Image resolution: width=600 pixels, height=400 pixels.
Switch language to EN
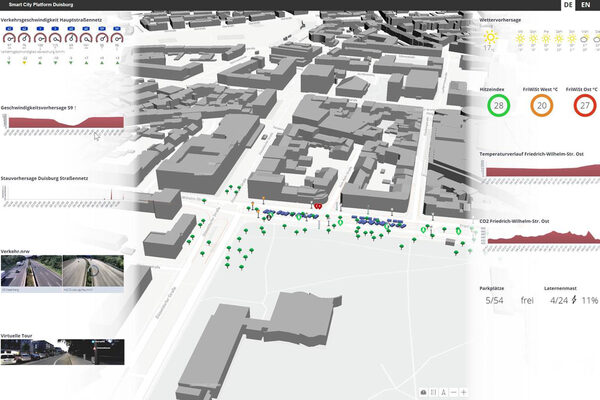coord(587,6)
